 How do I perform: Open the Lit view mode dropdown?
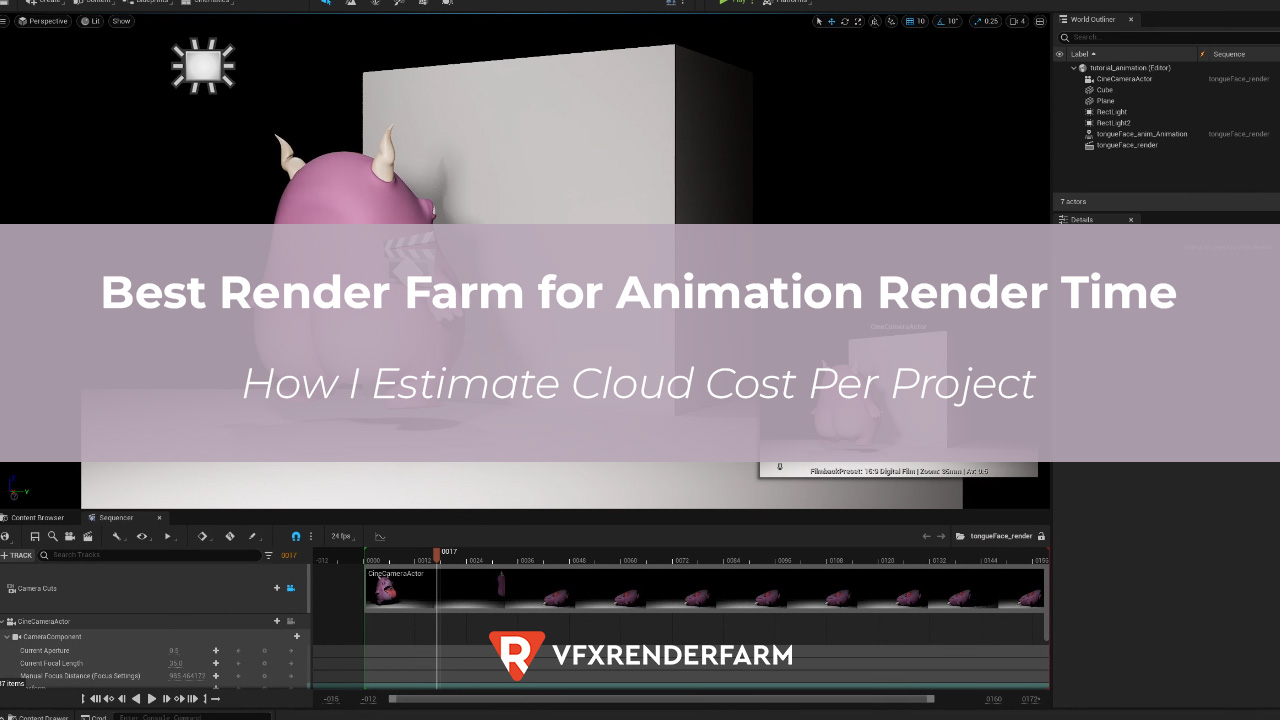[90, 21]
